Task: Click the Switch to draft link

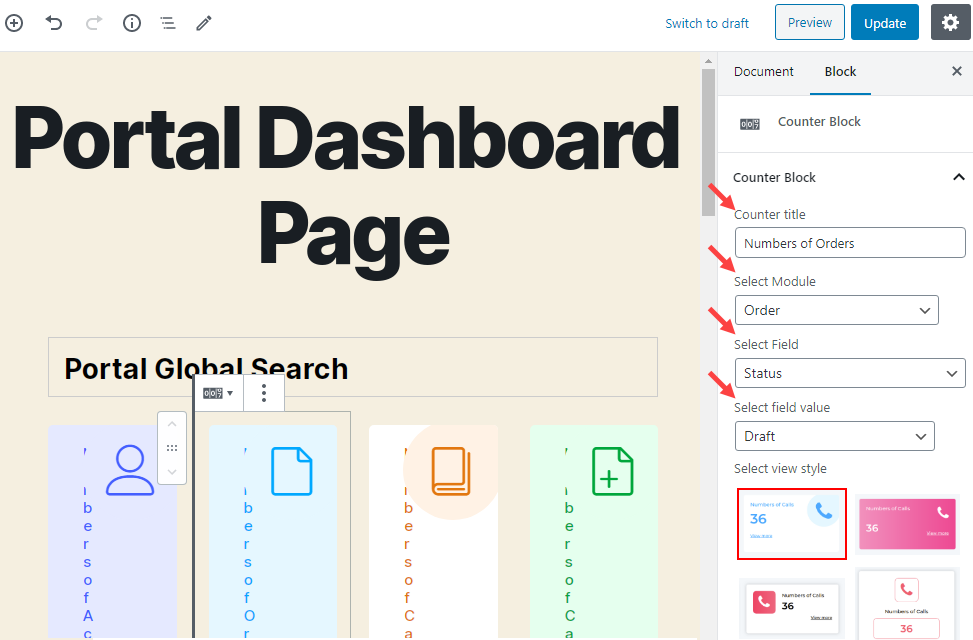Action: tap(707, 23)
